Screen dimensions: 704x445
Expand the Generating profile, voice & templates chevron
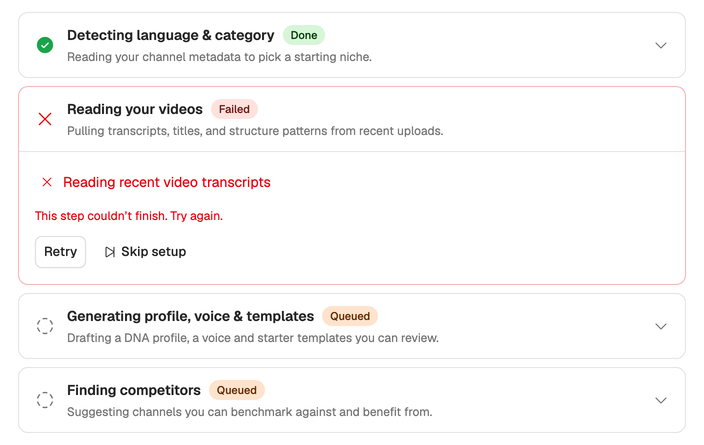point(660,326)
